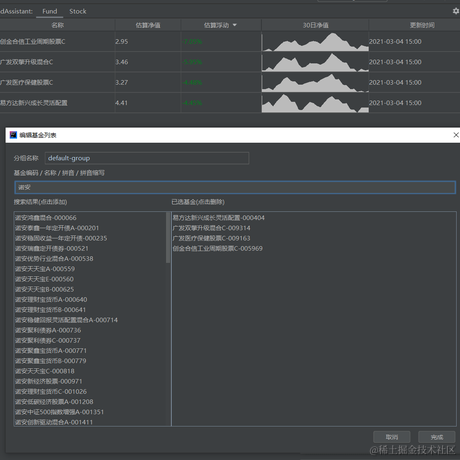Select the 广发医疗保健股票C table row name

point(27,82)
